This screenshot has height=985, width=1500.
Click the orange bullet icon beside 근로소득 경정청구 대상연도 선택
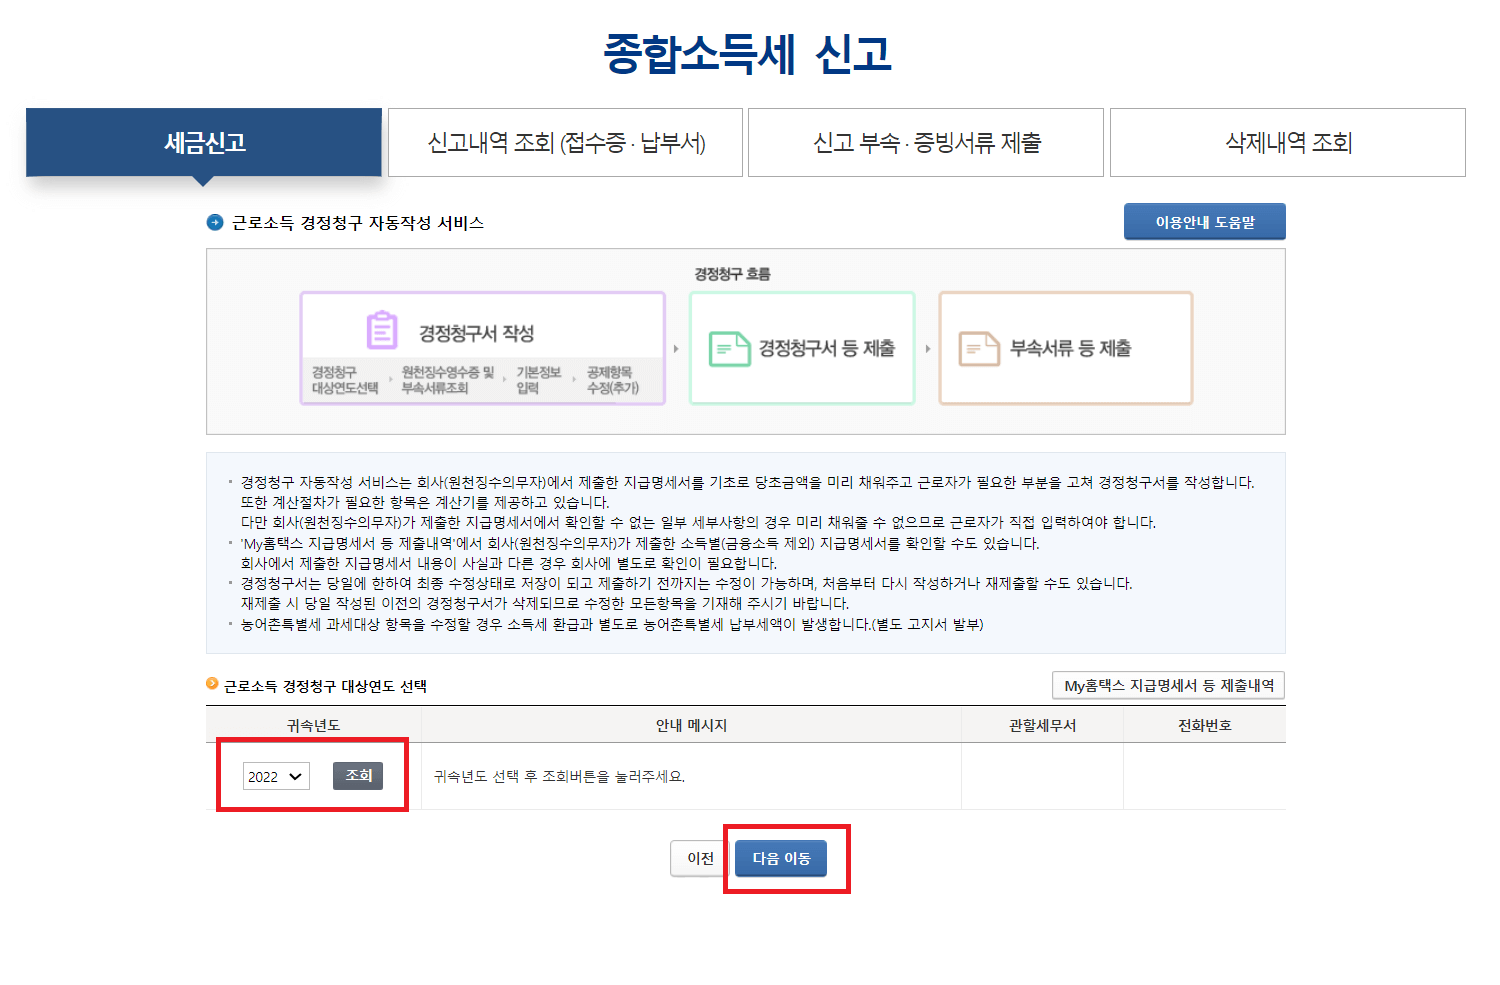(212, 684)
